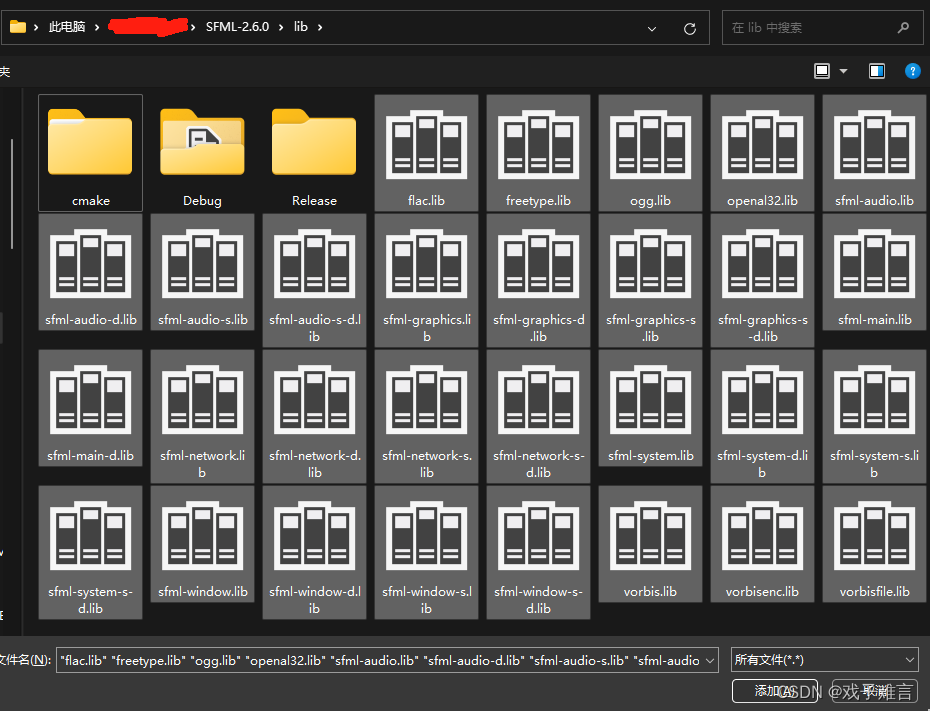This screenshot has width=930, height=711.
Task: Select the sfml-main.lib file
Action: coord(874,272)
